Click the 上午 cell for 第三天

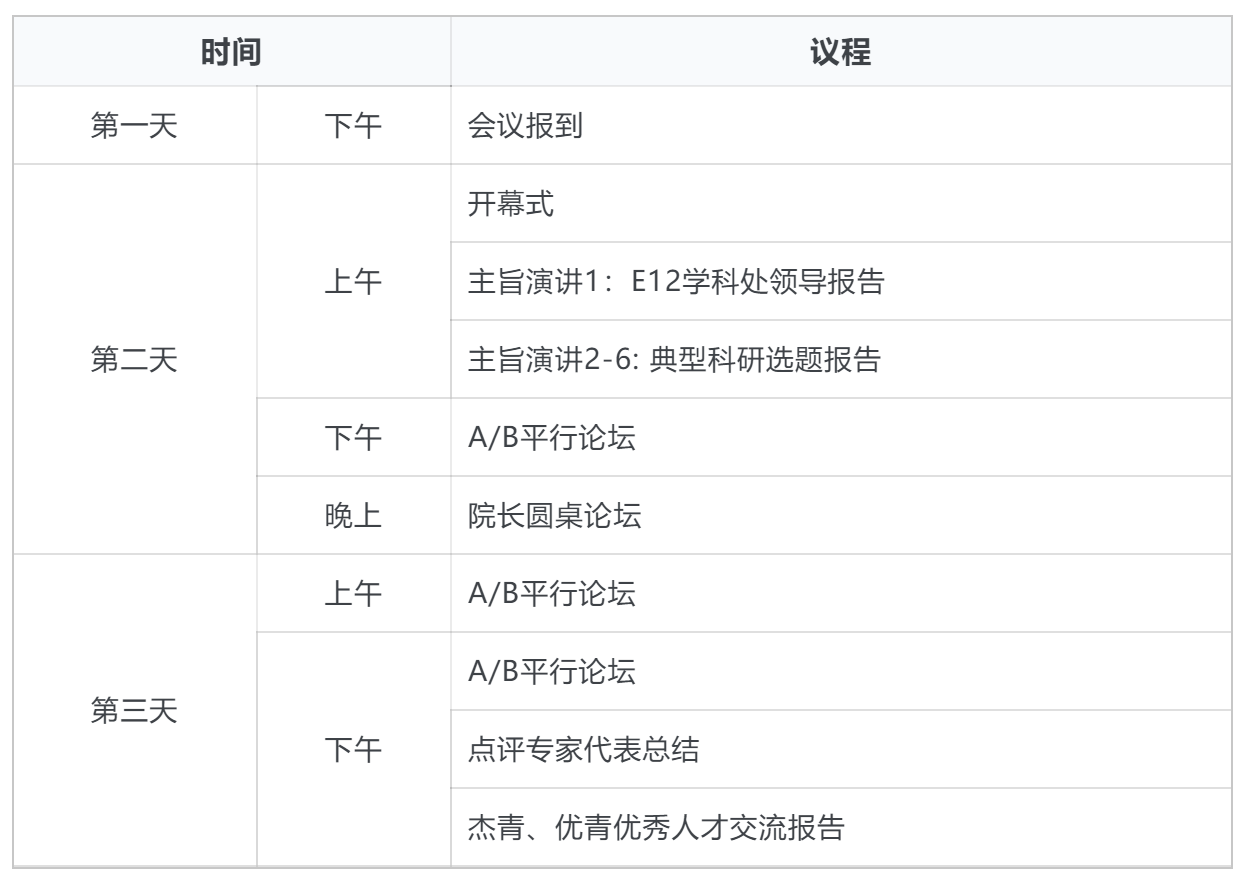pos(354,593)
